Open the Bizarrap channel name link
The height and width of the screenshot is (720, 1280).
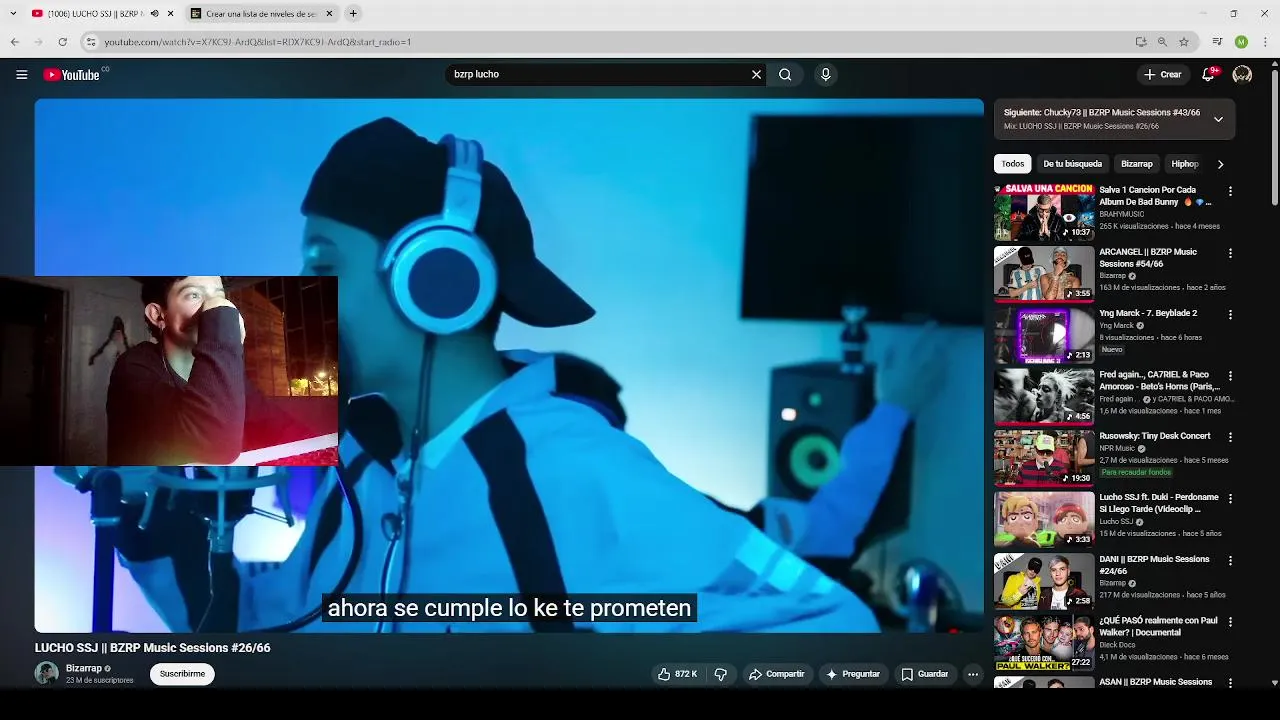[84, 668]
